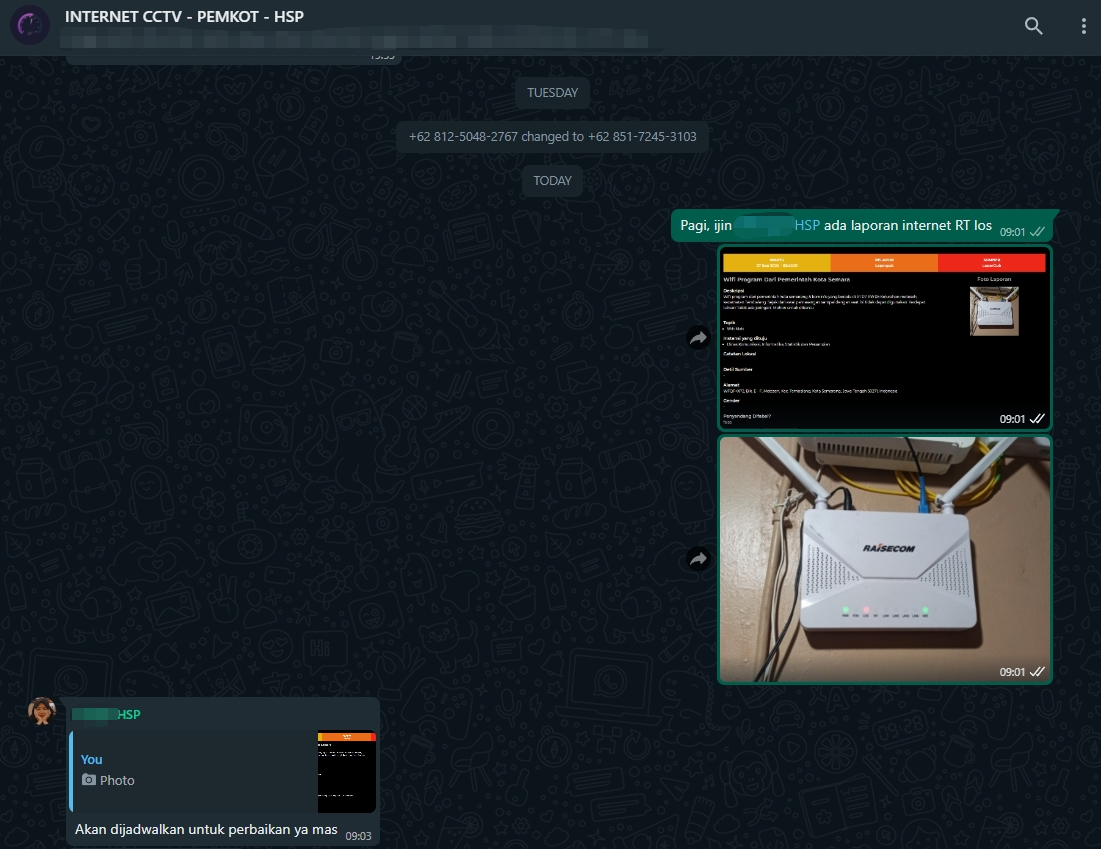Click the HSP mention in sent message
The height and width of the screenshot is (849, 1101).
tap(807, 225)
